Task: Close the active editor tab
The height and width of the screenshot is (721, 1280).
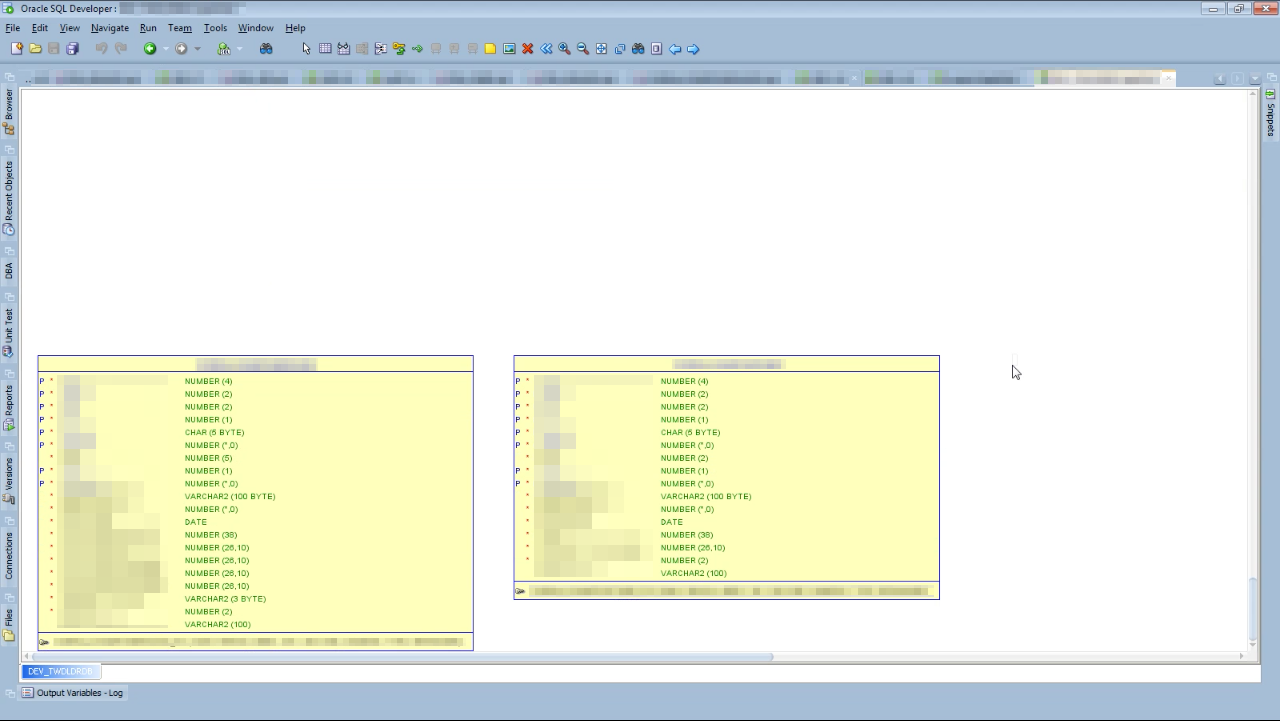Action: (x=1168, y=78)
